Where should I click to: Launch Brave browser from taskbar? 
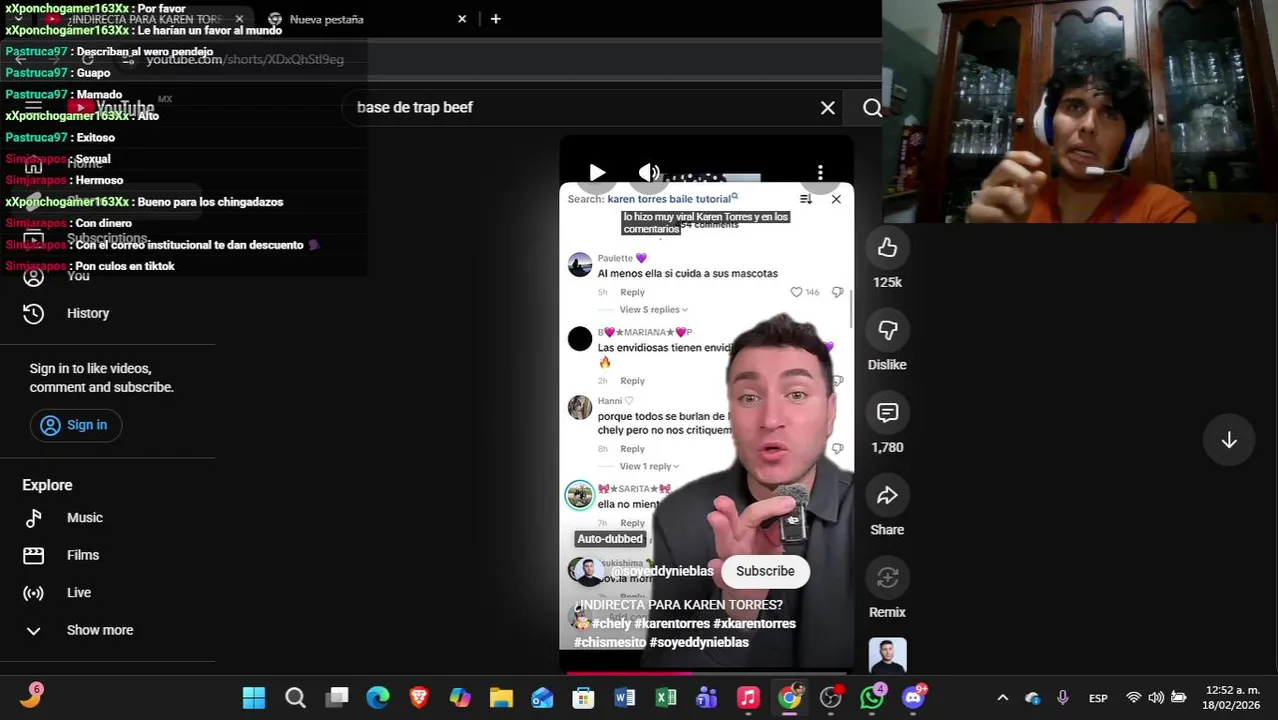click(419, 698)
